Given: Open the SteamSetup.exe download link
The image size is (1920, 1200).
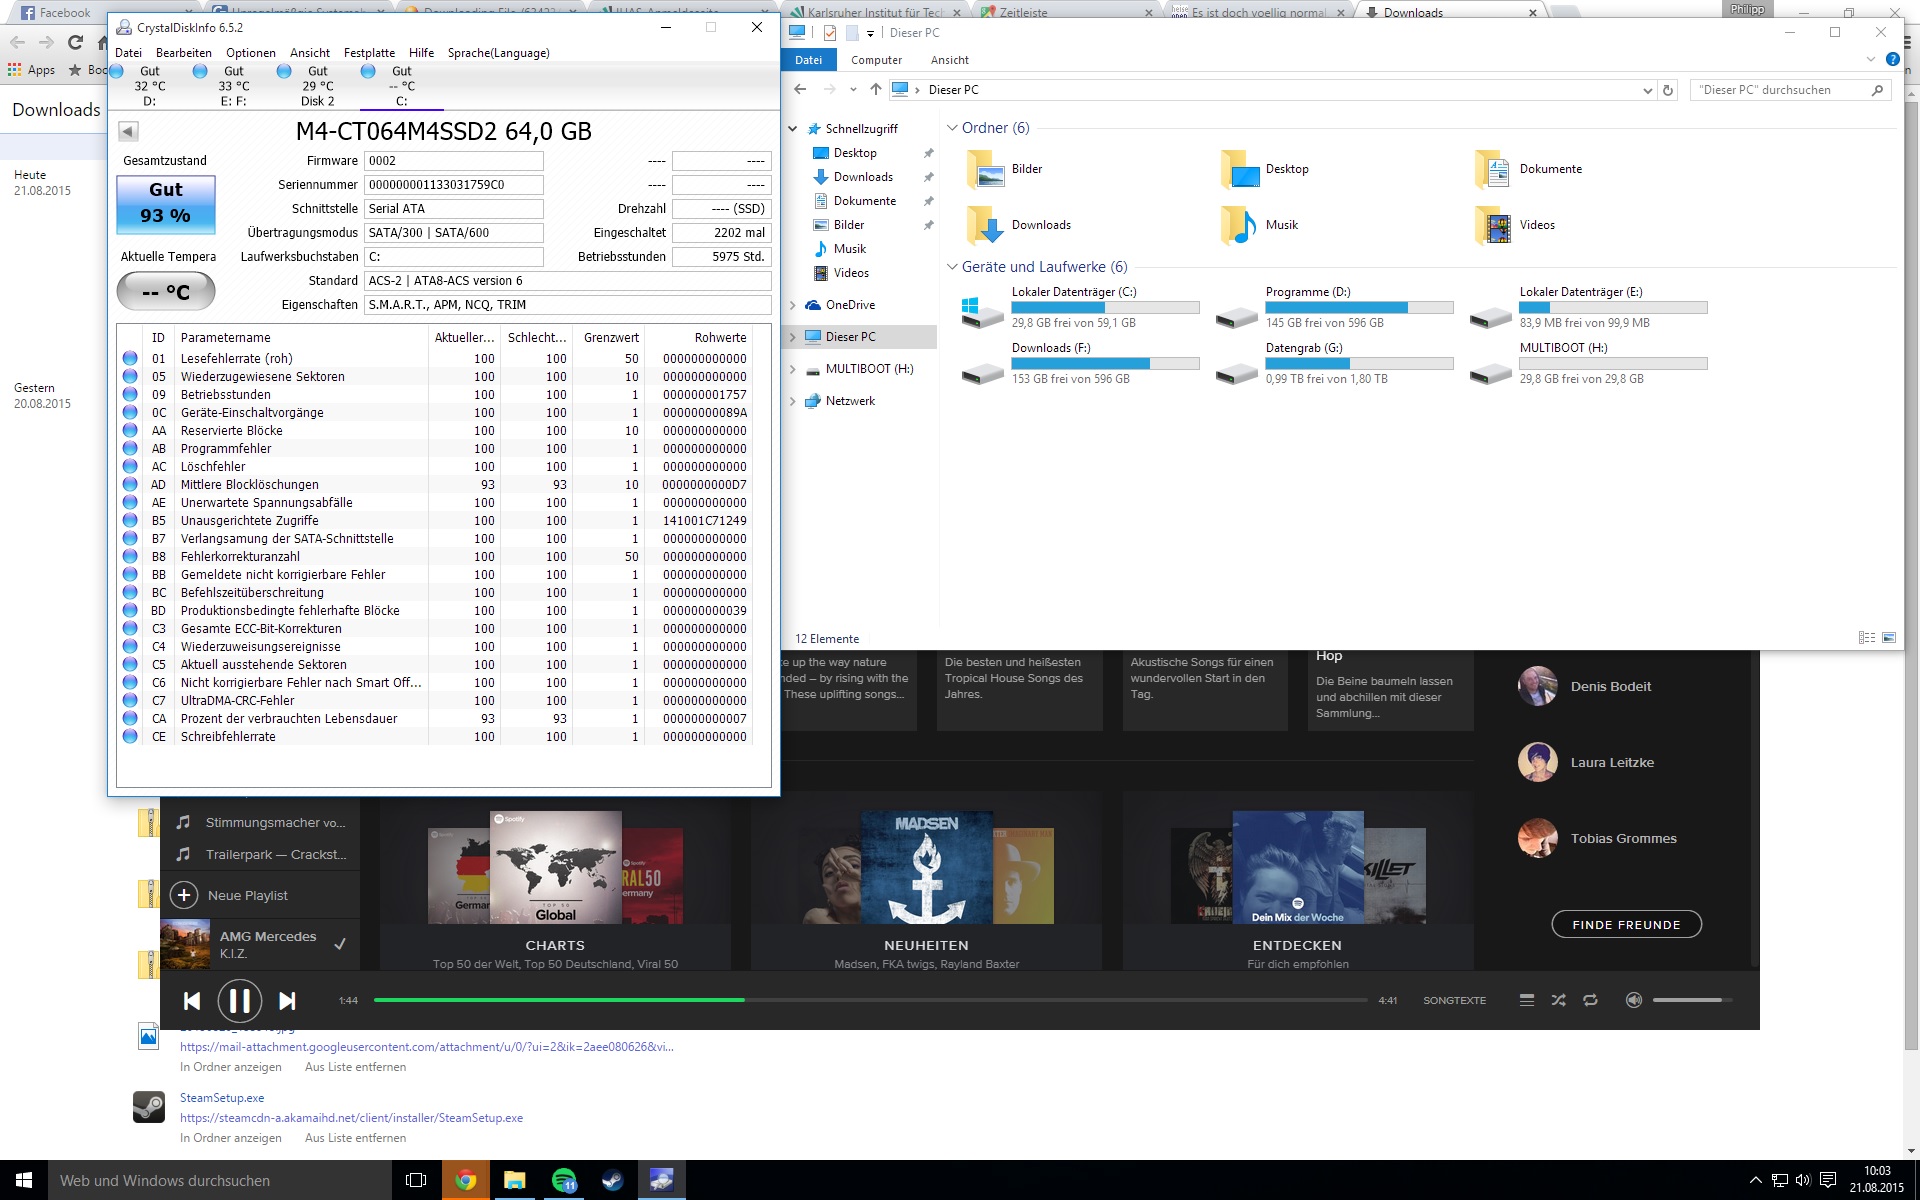Looking at the screenshot, I should tap(222, 1098).
